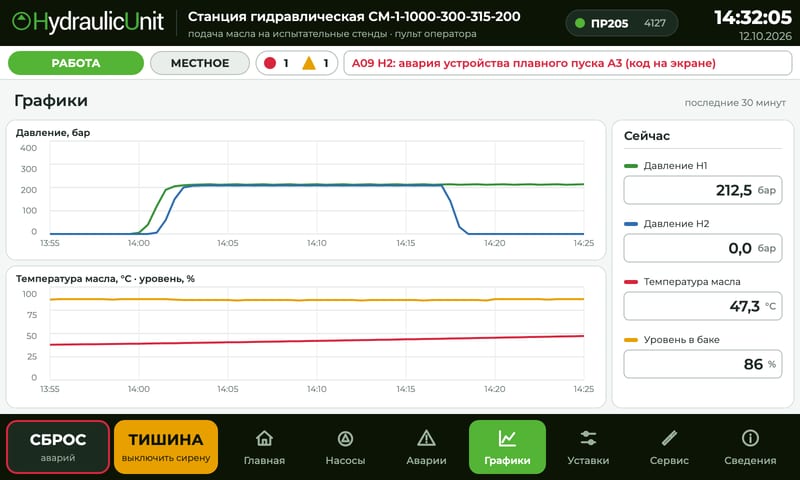The image size is (800, 480).
Task: Select the Температура масла value field
Action: [703, 306]
